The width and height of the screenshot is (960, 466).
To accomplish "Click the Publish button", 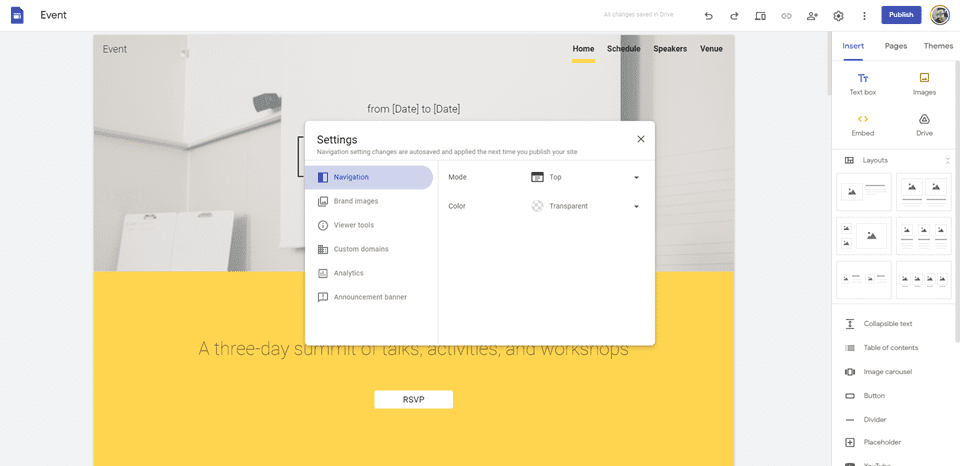I will click(901, 15).
